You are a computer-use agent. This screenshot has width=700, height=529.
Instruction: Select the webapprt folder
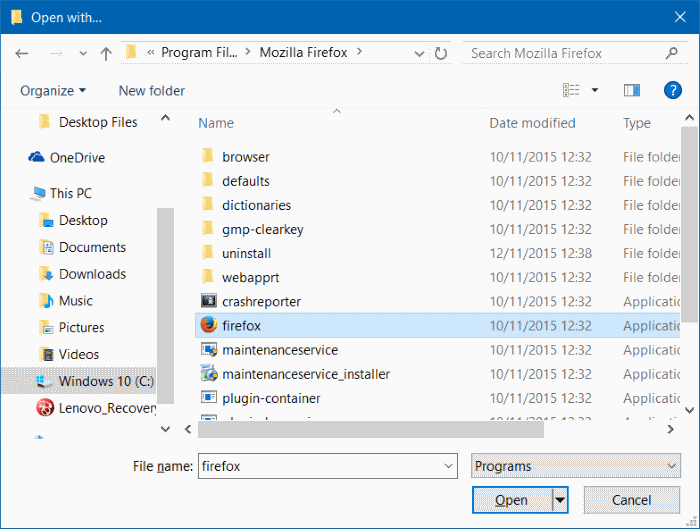point(250,277)
